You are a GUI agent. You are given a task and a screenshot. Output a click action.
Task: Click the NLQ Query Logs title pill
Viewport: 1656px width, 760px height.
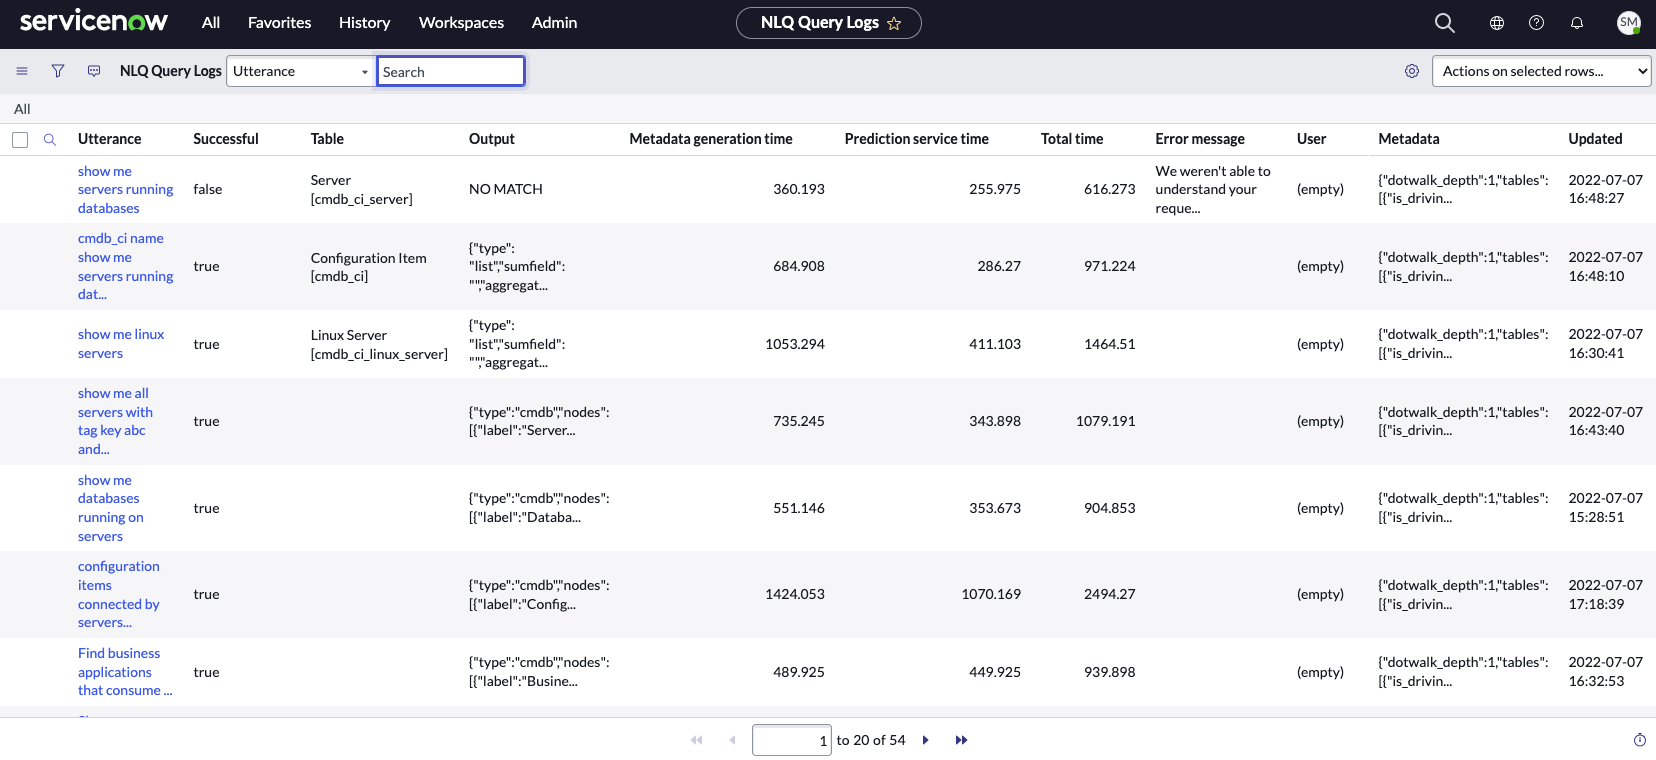click(828, 23)
